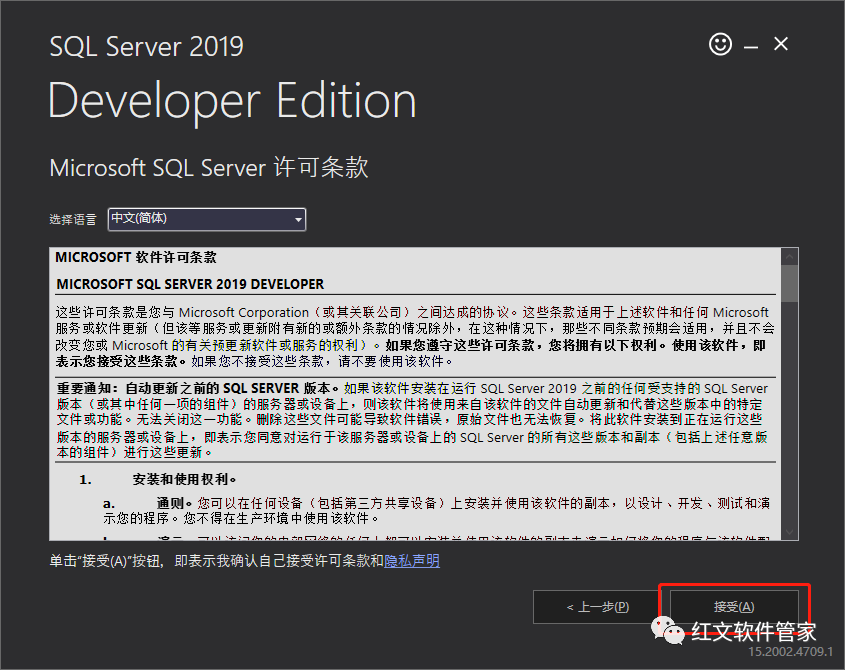The image size is (845, 670).
Task: Close the SQL Server installer window
Action: pyautogui.click(x=781, y=44)
